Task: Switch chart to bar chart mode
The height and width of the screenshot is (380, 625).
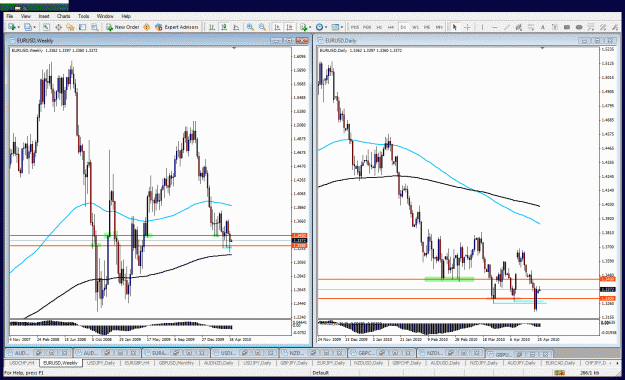Action: tap(212, 27)
